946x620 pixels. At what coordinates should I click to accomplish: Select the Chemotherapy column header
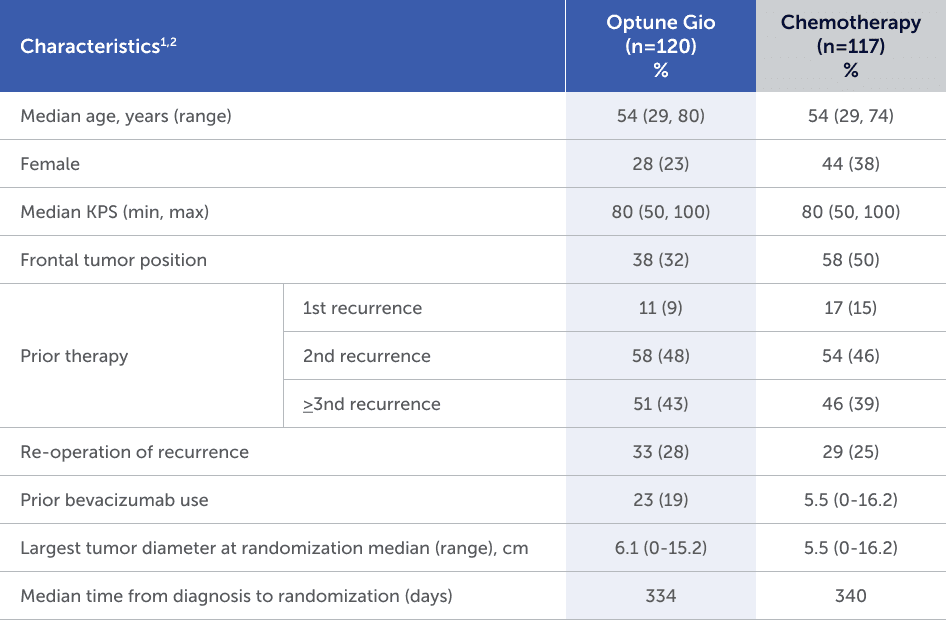tap(850, 46)
